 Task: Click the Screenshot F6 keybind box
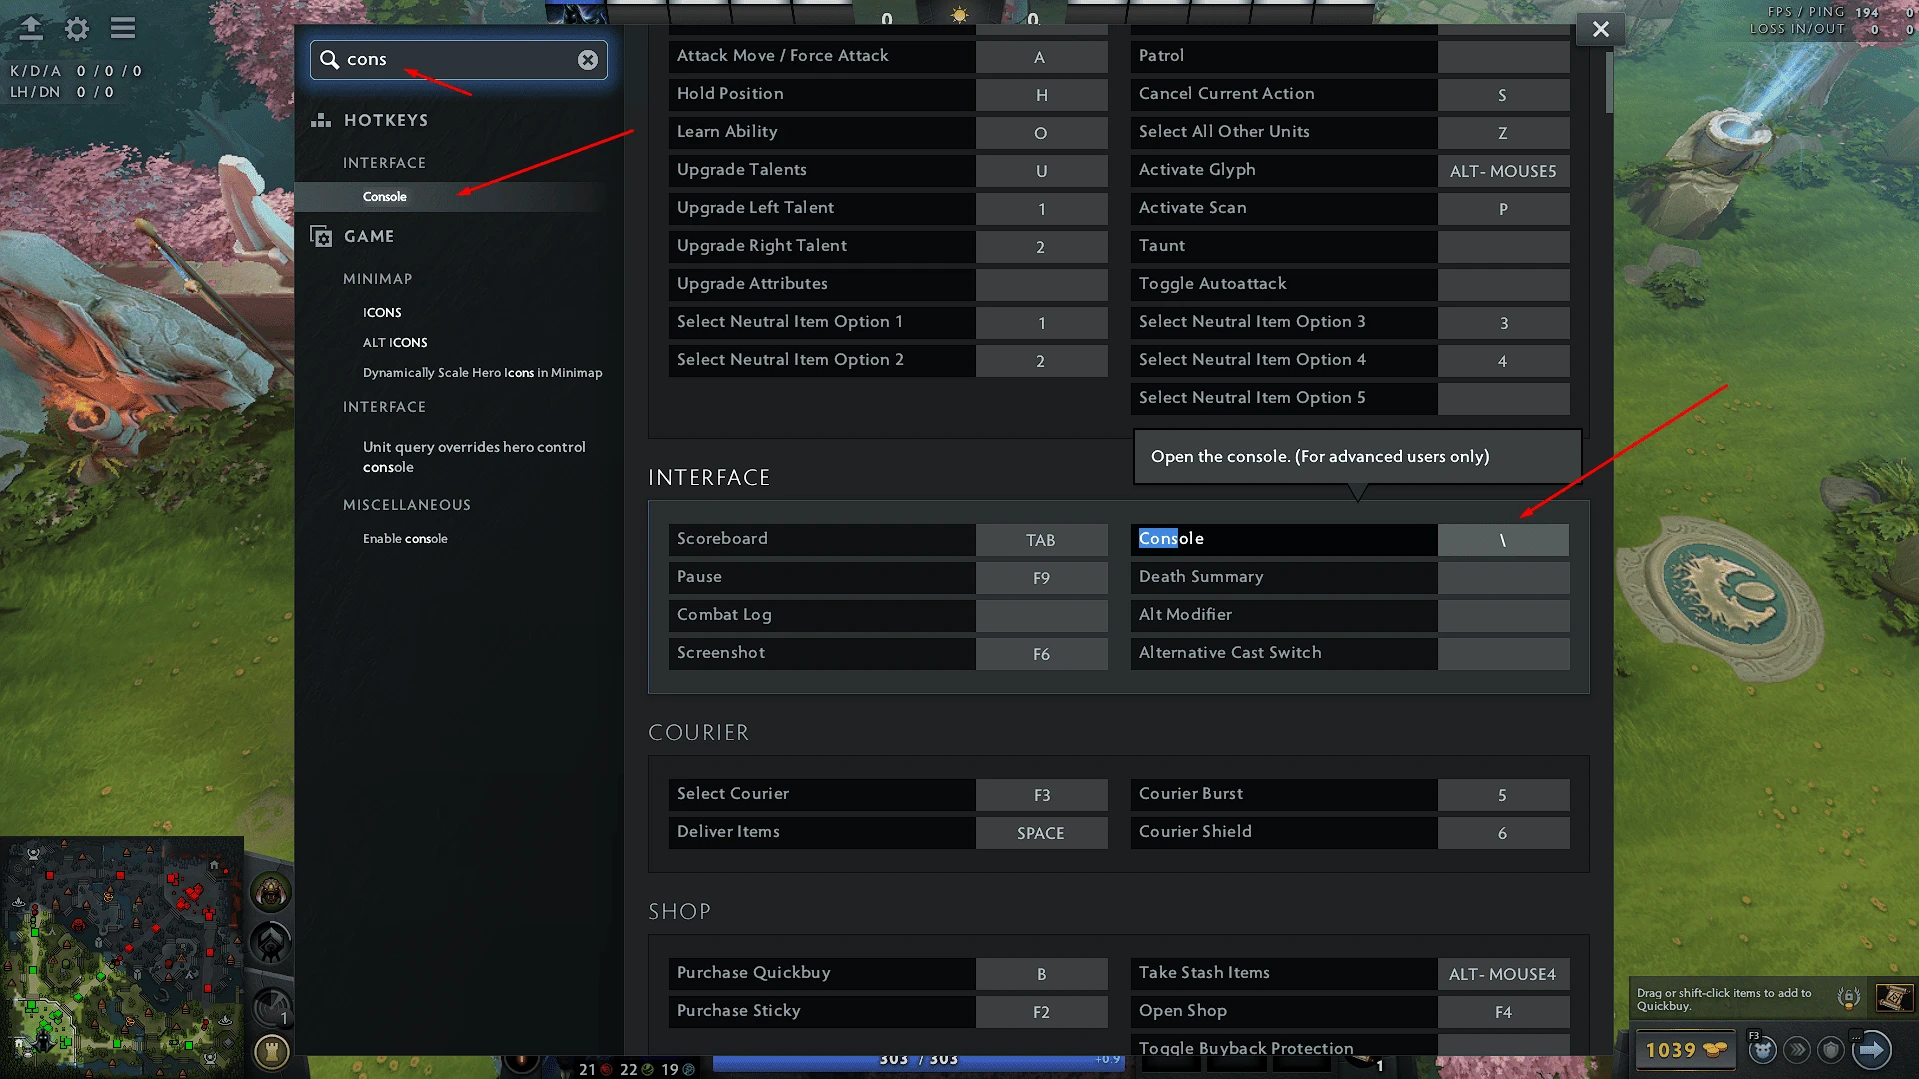[1041, 654]
